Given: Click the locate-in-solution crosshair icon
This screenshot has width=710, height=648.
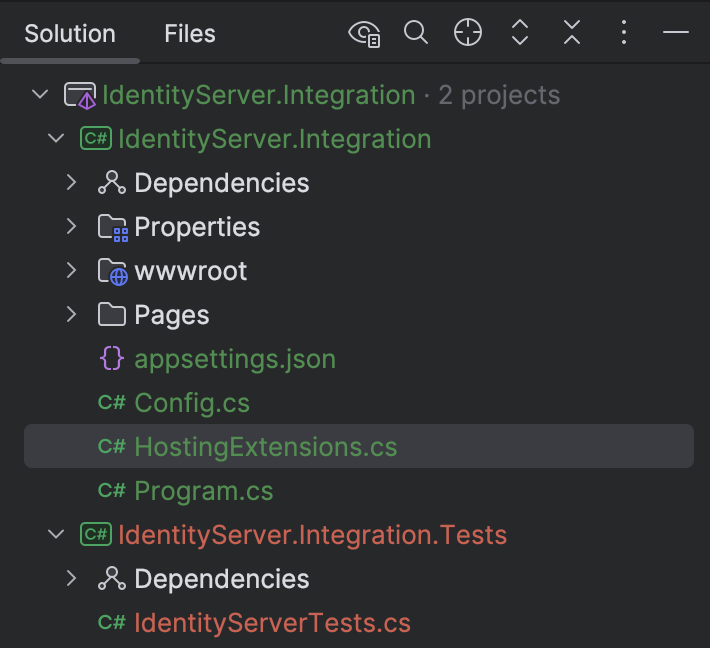Looking at the screenshot, I should [x=468, y=33].
